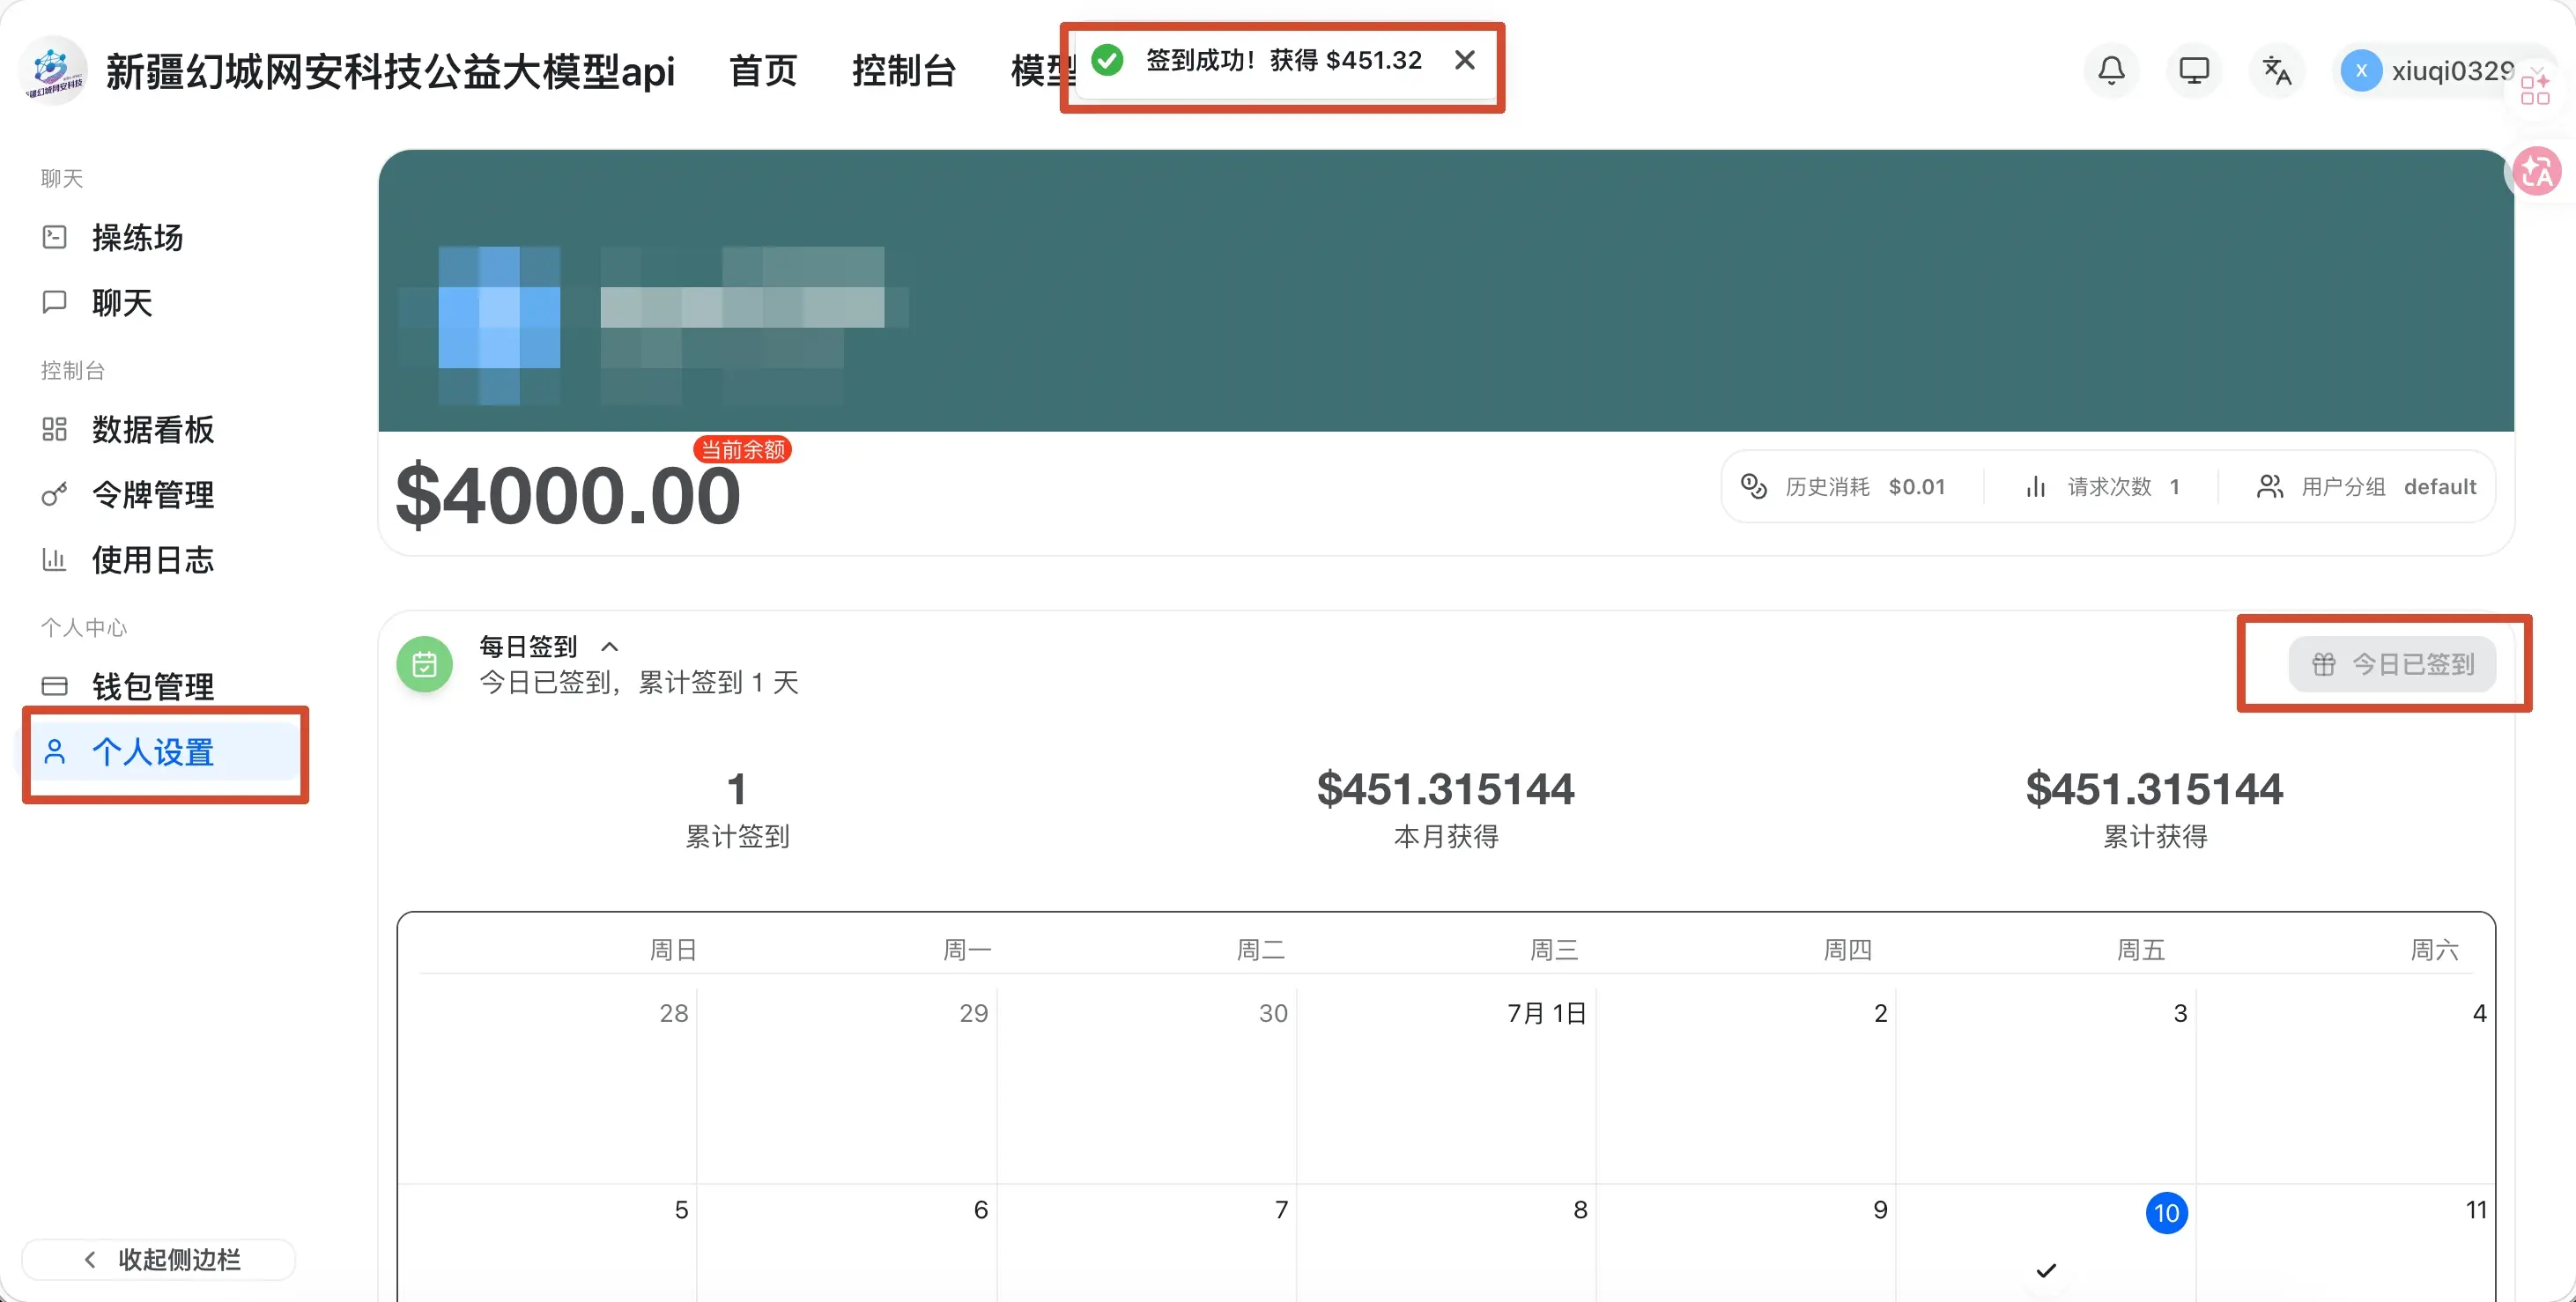Dismiss the check-in success toast
Viewport: 2576px width, 1302px height.
click(x=1465, y=60)
